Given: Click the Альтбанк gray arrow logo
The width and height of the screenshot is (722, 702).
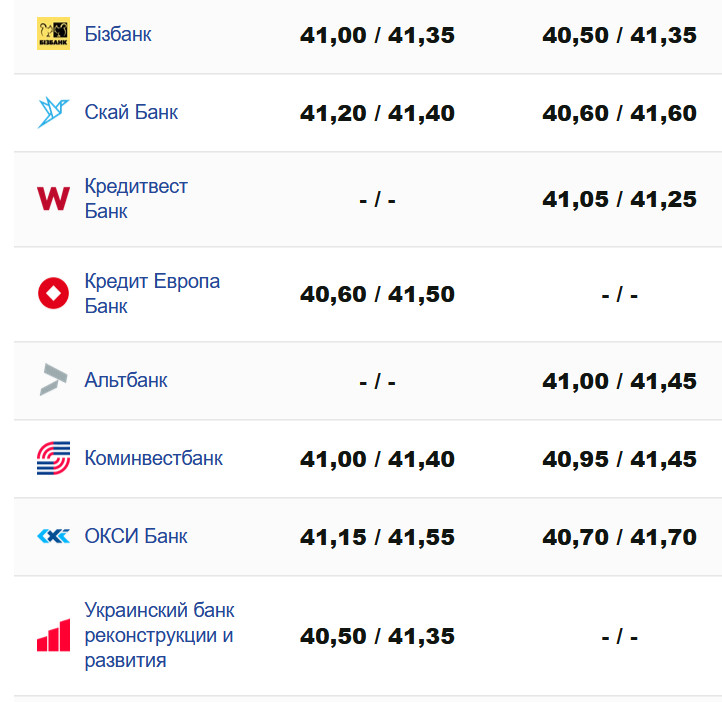Looking at the screenshot, I should [x=53, y=380].
